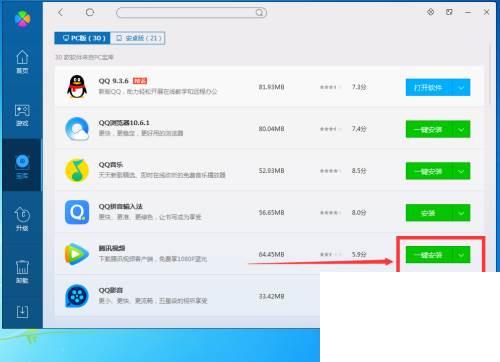
Task: Click the 7.4分 rating of QQ浏览器
Action: coord(359,129)
